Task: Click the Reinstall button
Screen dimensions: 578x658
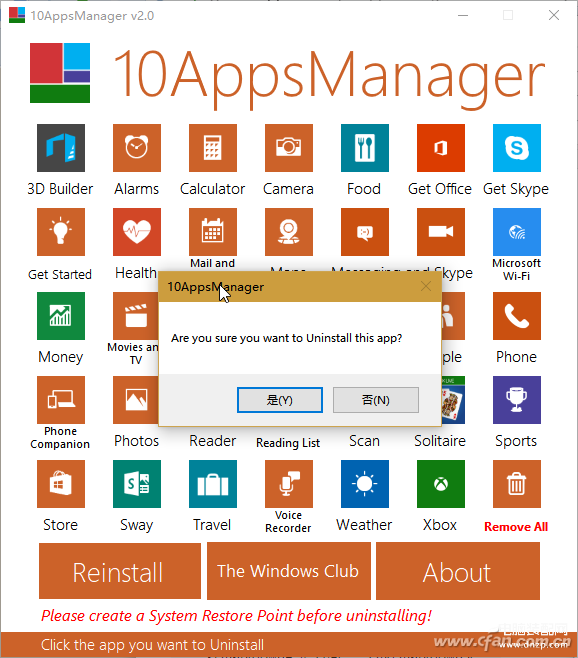Action: point(120,571)
